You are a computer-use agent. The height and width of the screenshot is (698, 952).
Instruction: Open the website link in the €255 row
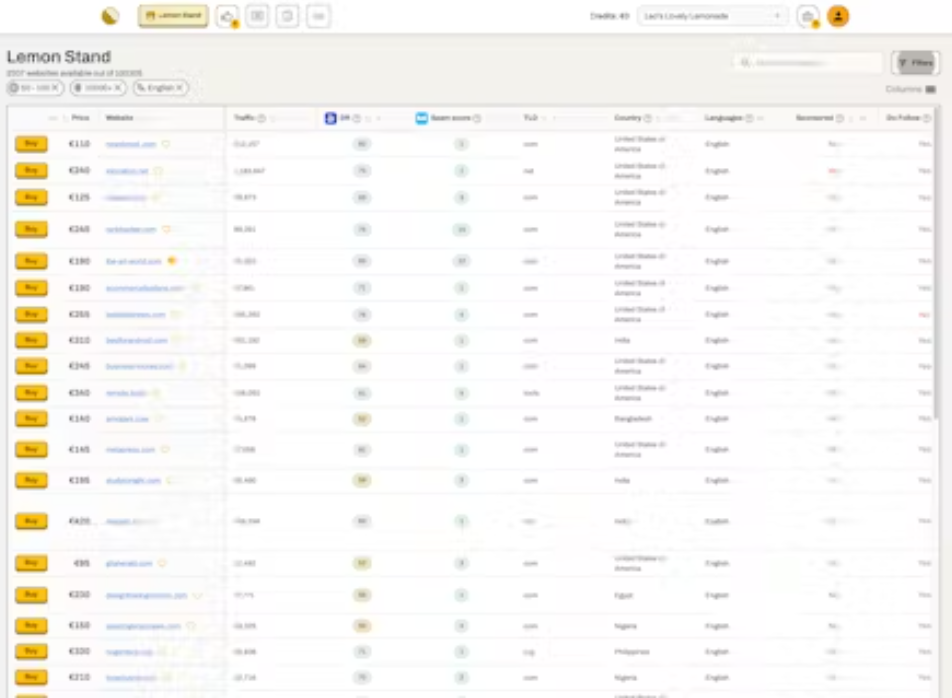pos(135,314)
